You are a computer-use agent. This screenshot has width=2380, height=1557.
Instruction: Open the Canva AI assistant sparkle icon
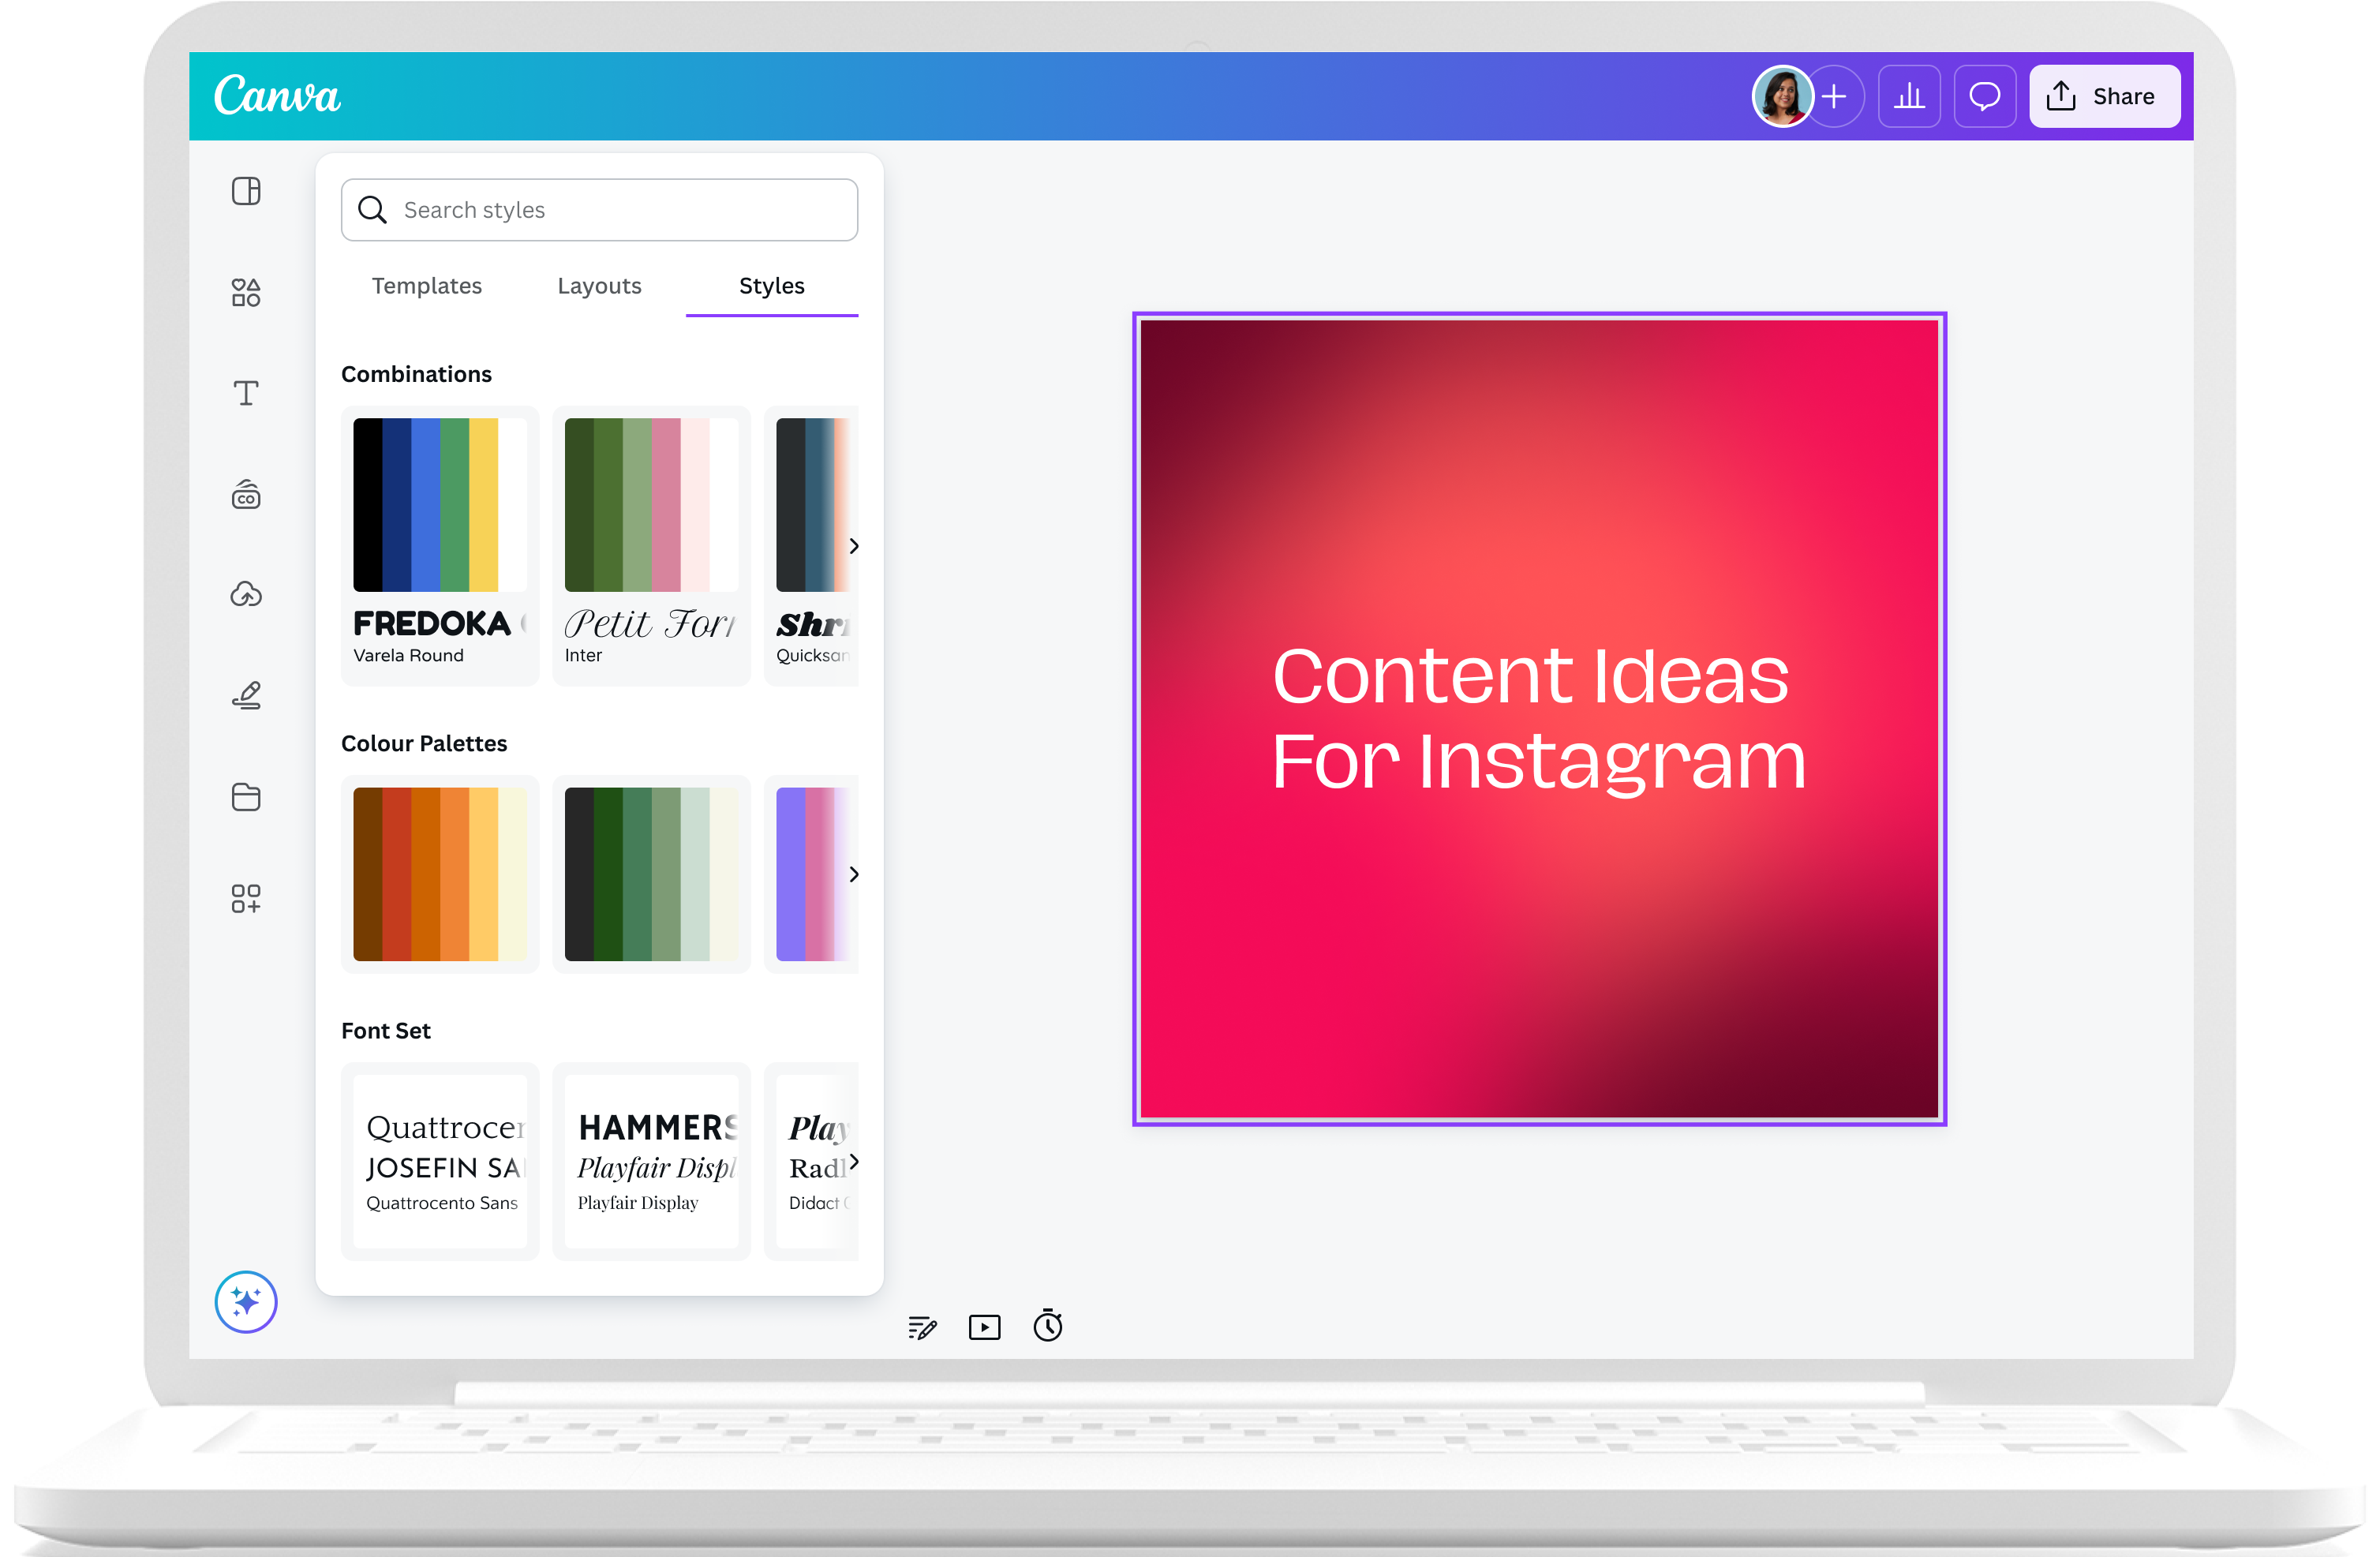245,1302
